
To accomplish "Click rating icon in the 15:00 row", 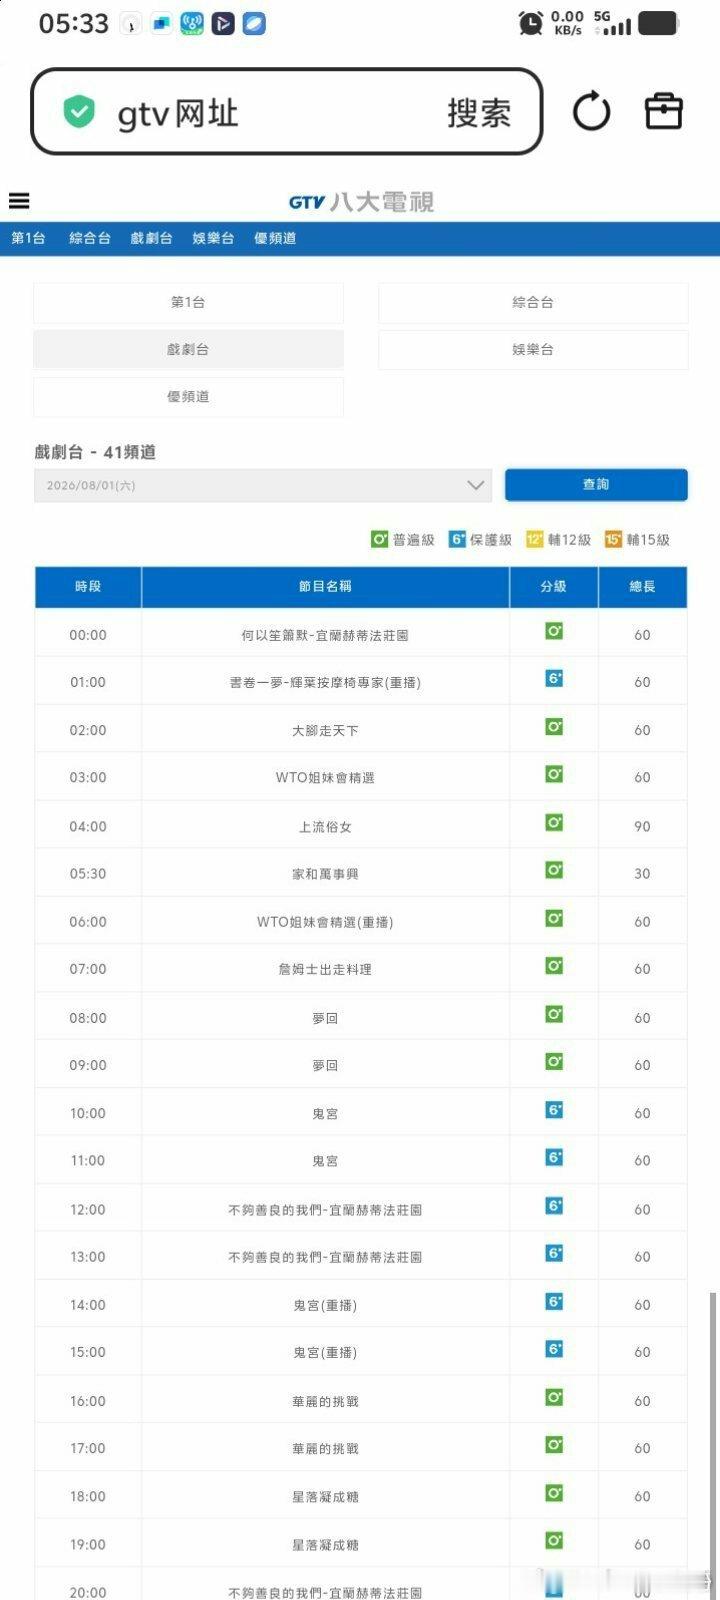I will pos(554,1349).
